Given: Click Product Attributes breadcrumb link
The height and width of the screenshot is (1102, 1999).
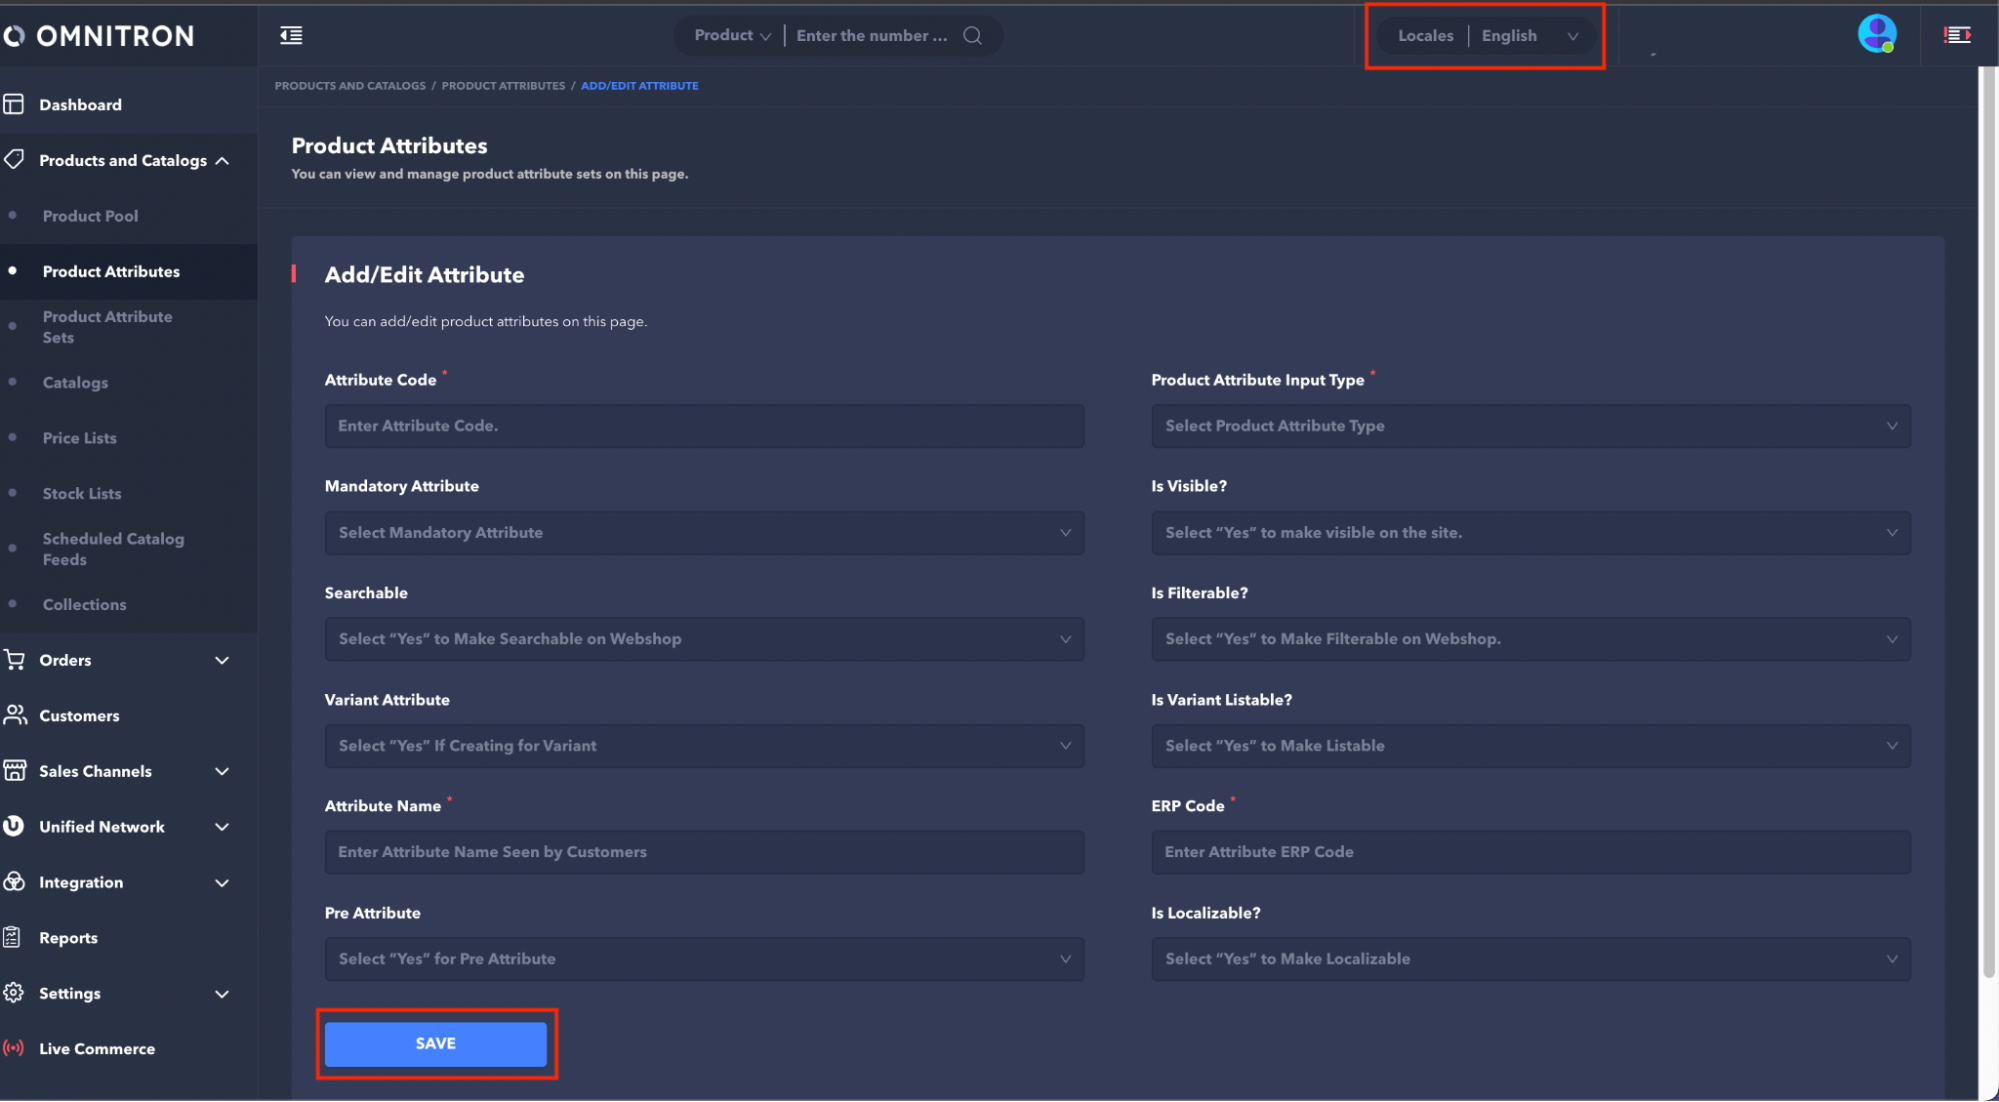Looking at the screenshot, I should pyautogui.click(x=503, y=86).
